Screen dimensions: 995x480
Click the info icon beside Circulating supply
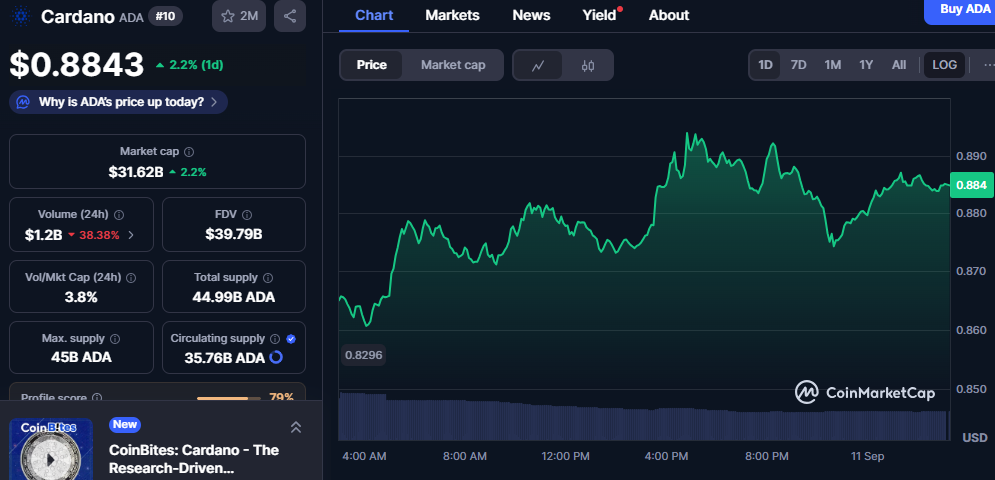pyautogui.click(x=275, y=338)
